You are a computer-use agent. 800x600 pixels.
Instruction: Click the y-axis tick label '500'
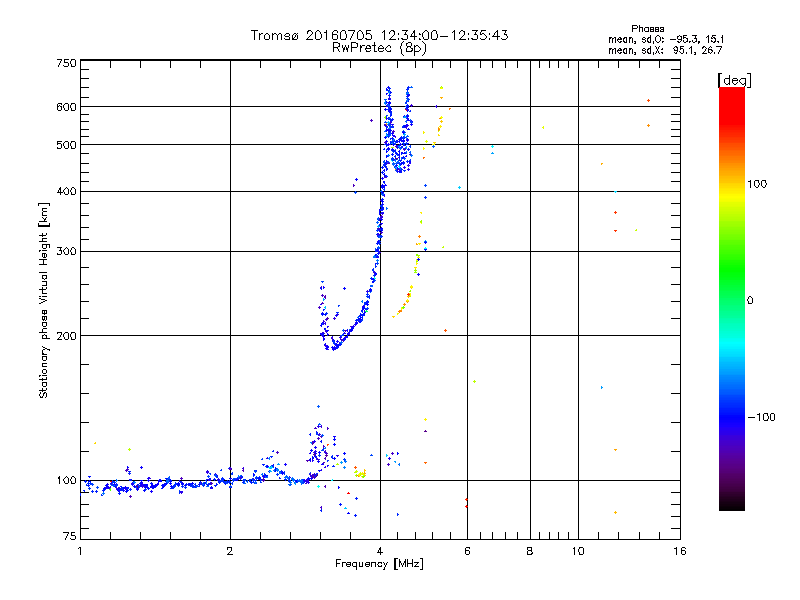pyautogui.click(x=67, y=145)
